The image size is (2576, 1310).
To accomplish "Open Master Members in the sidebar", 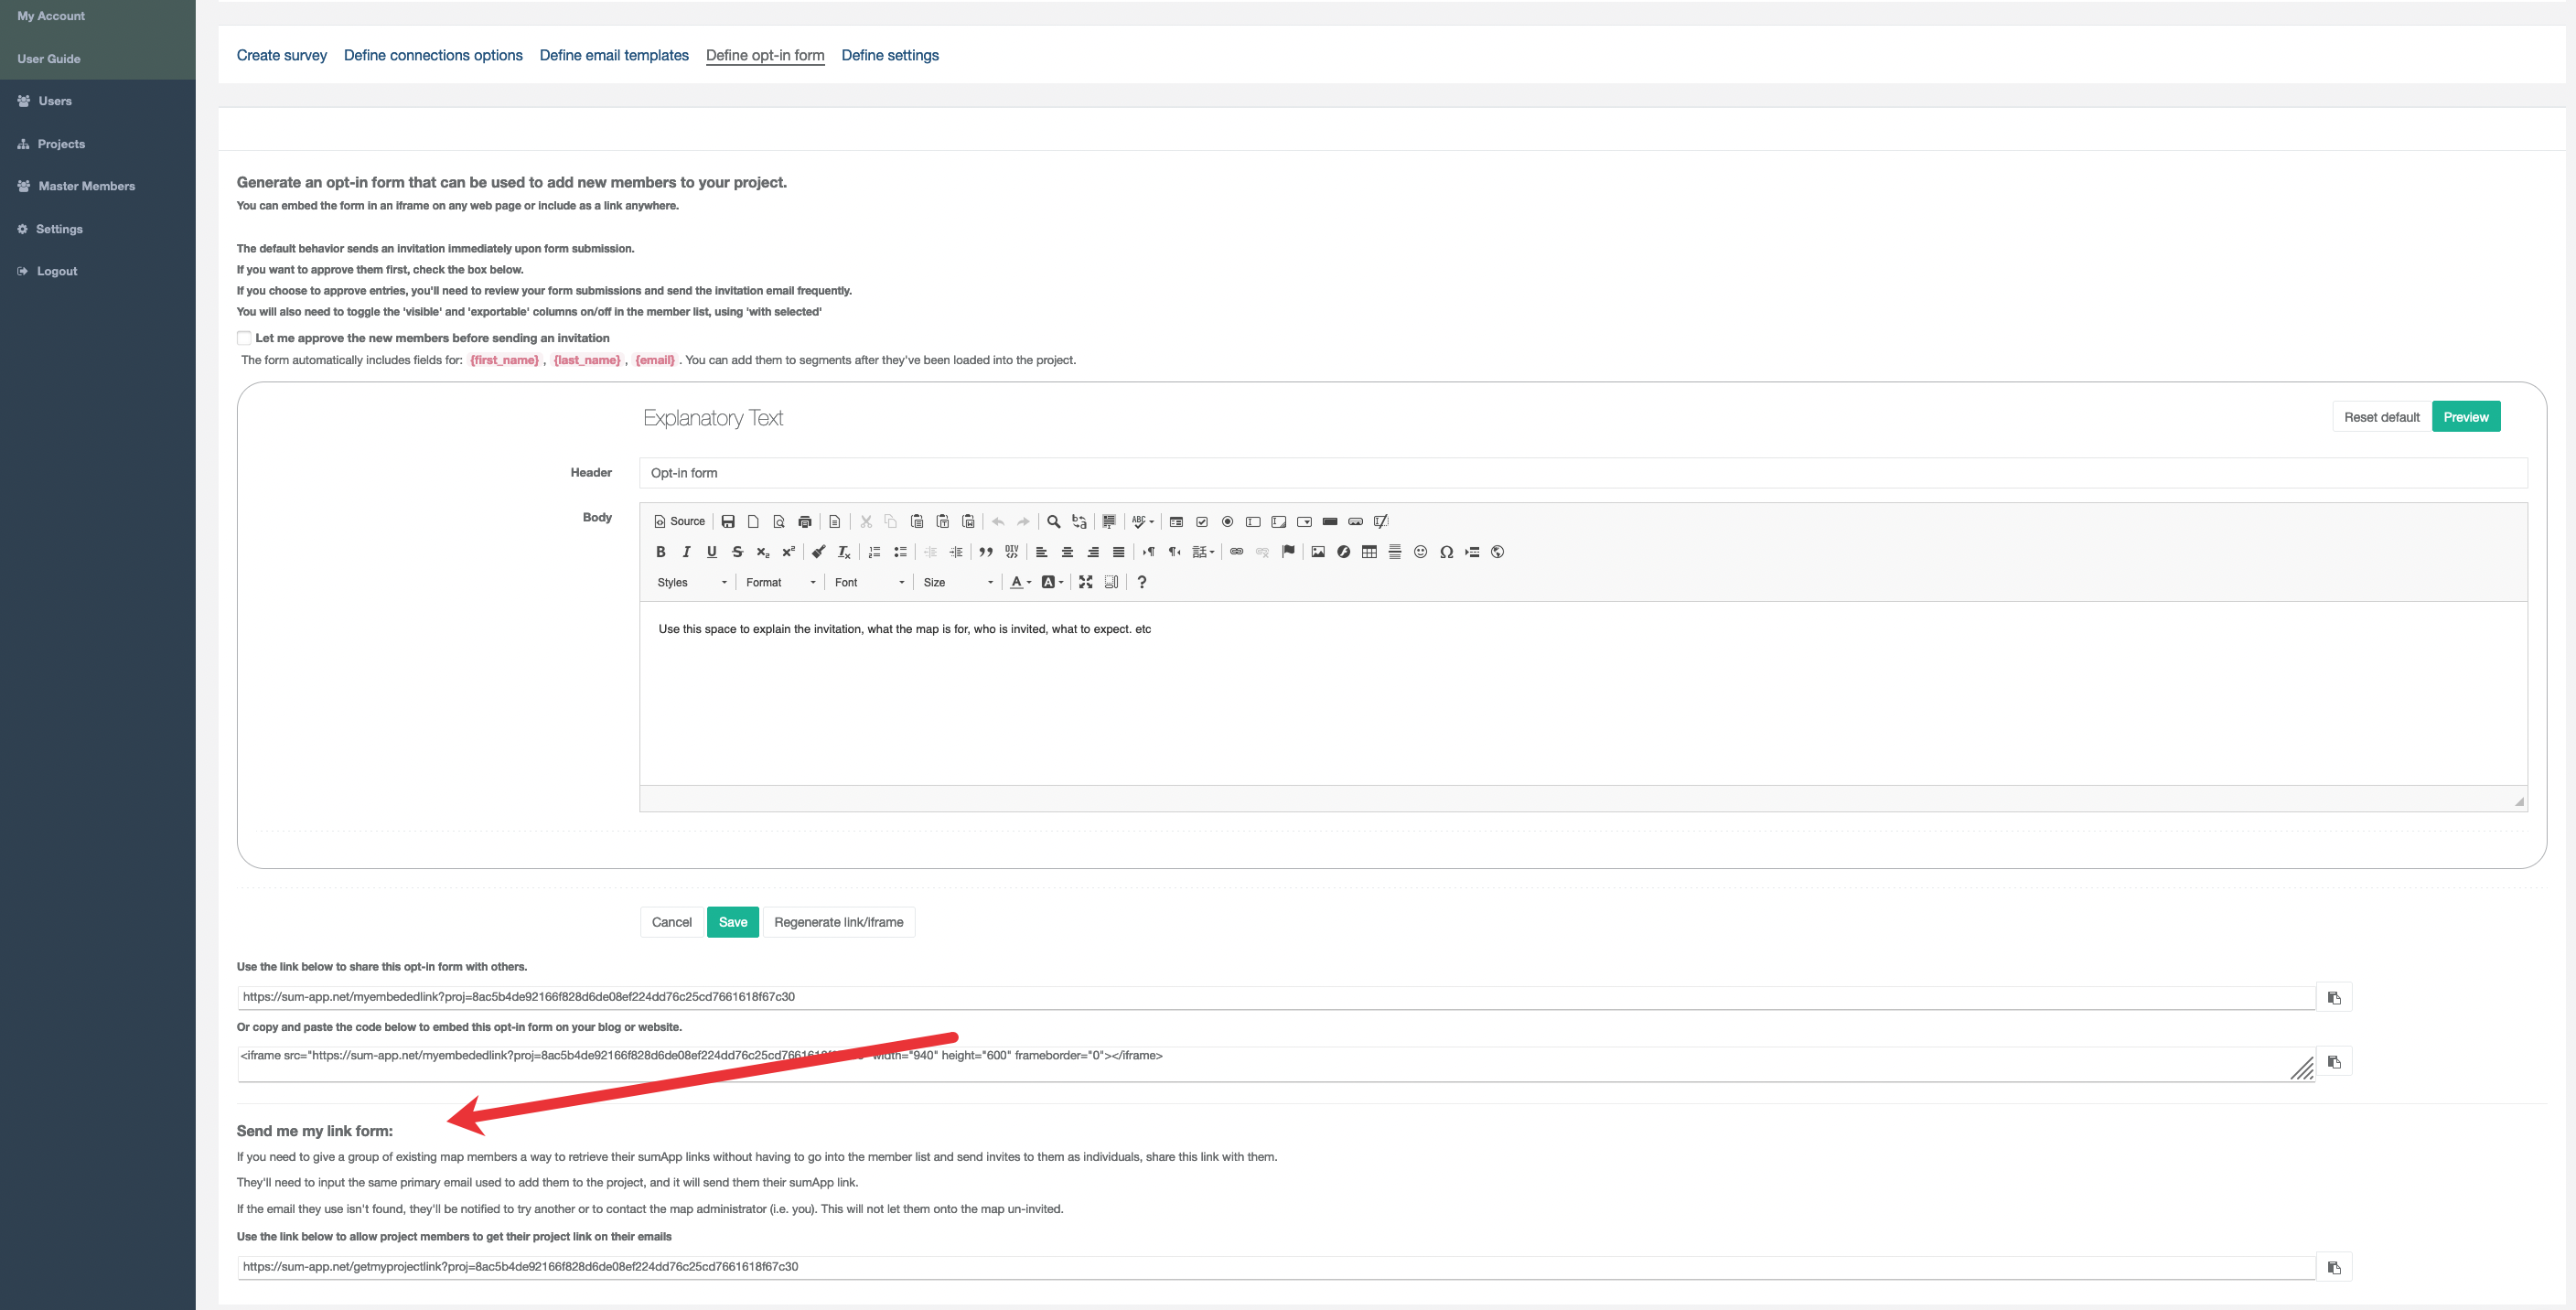I will (x=86, y=186).
